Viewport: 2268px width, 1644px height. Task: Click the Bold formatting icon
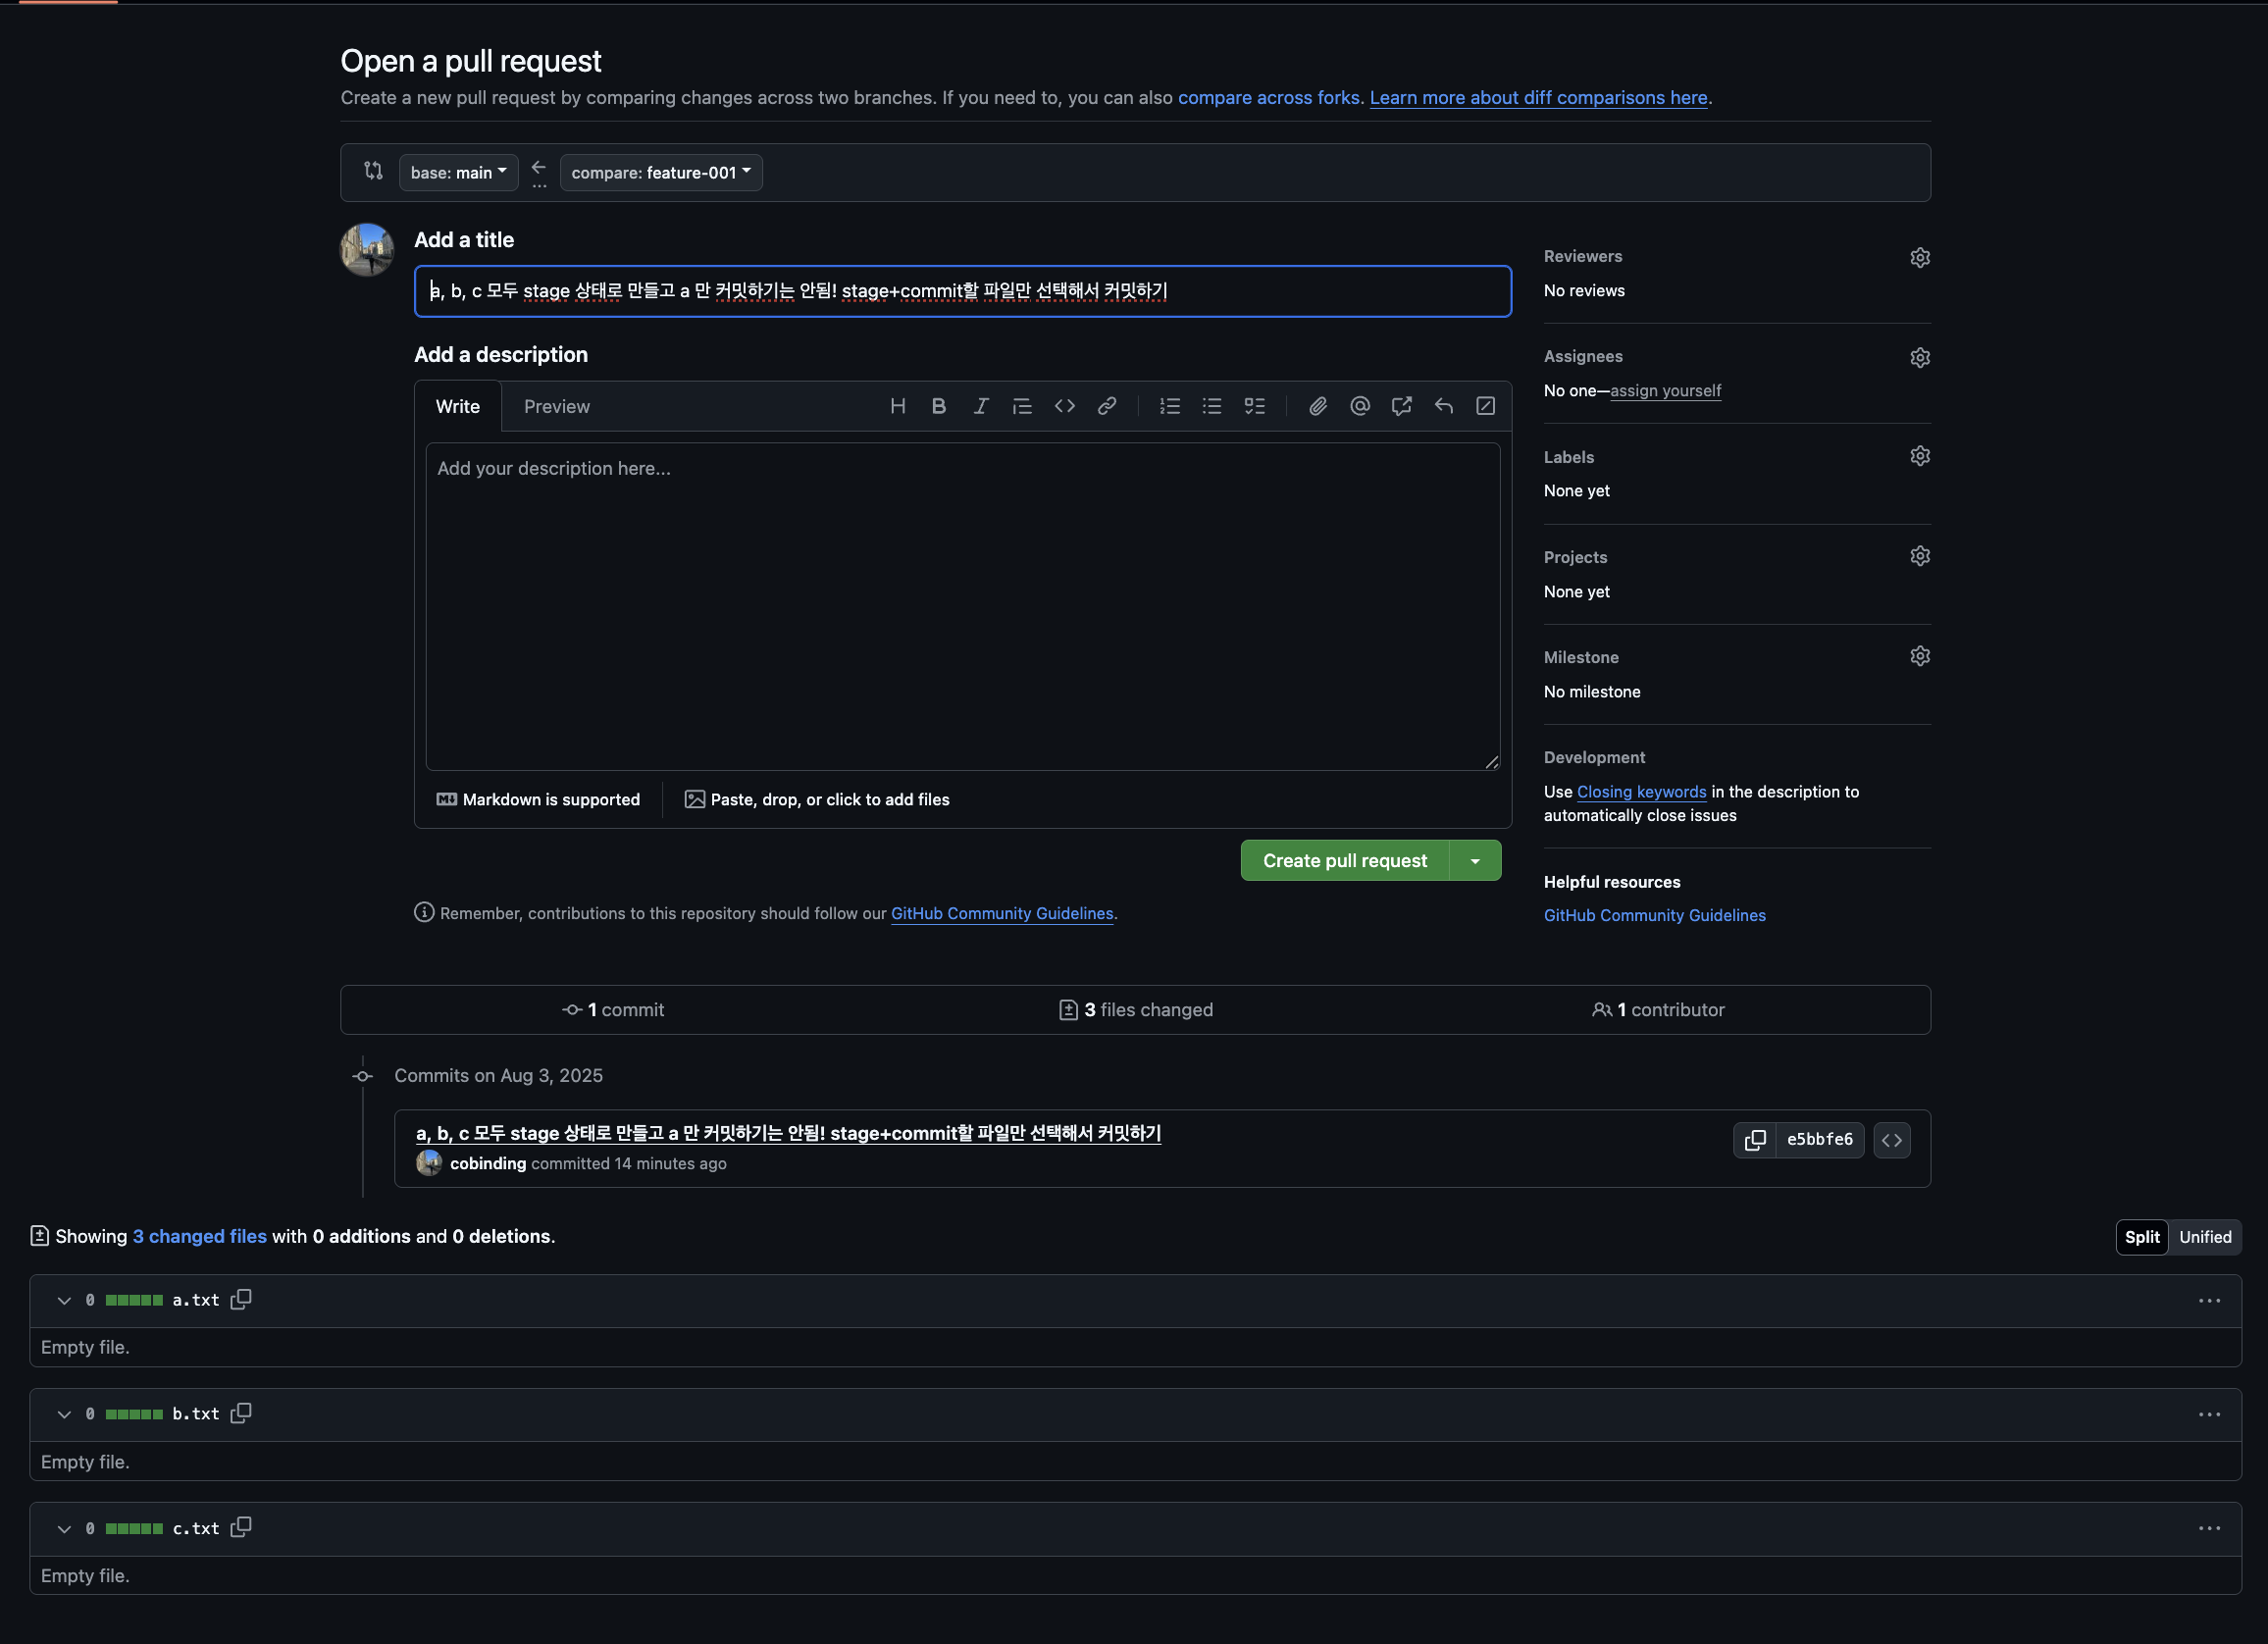coord(938,406)
